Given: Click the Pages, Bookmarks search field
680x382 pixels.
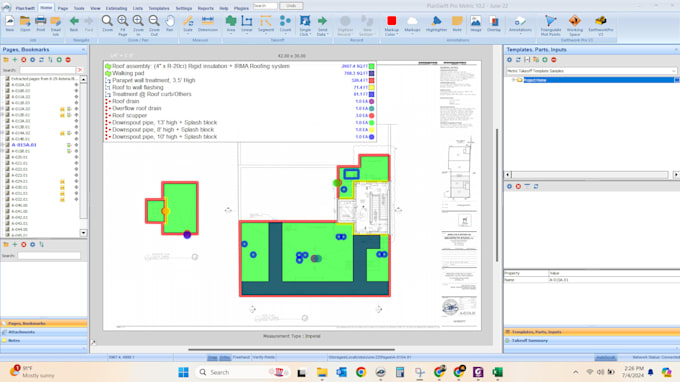Looking at the screenshot, I should click(x=47, y=70).
